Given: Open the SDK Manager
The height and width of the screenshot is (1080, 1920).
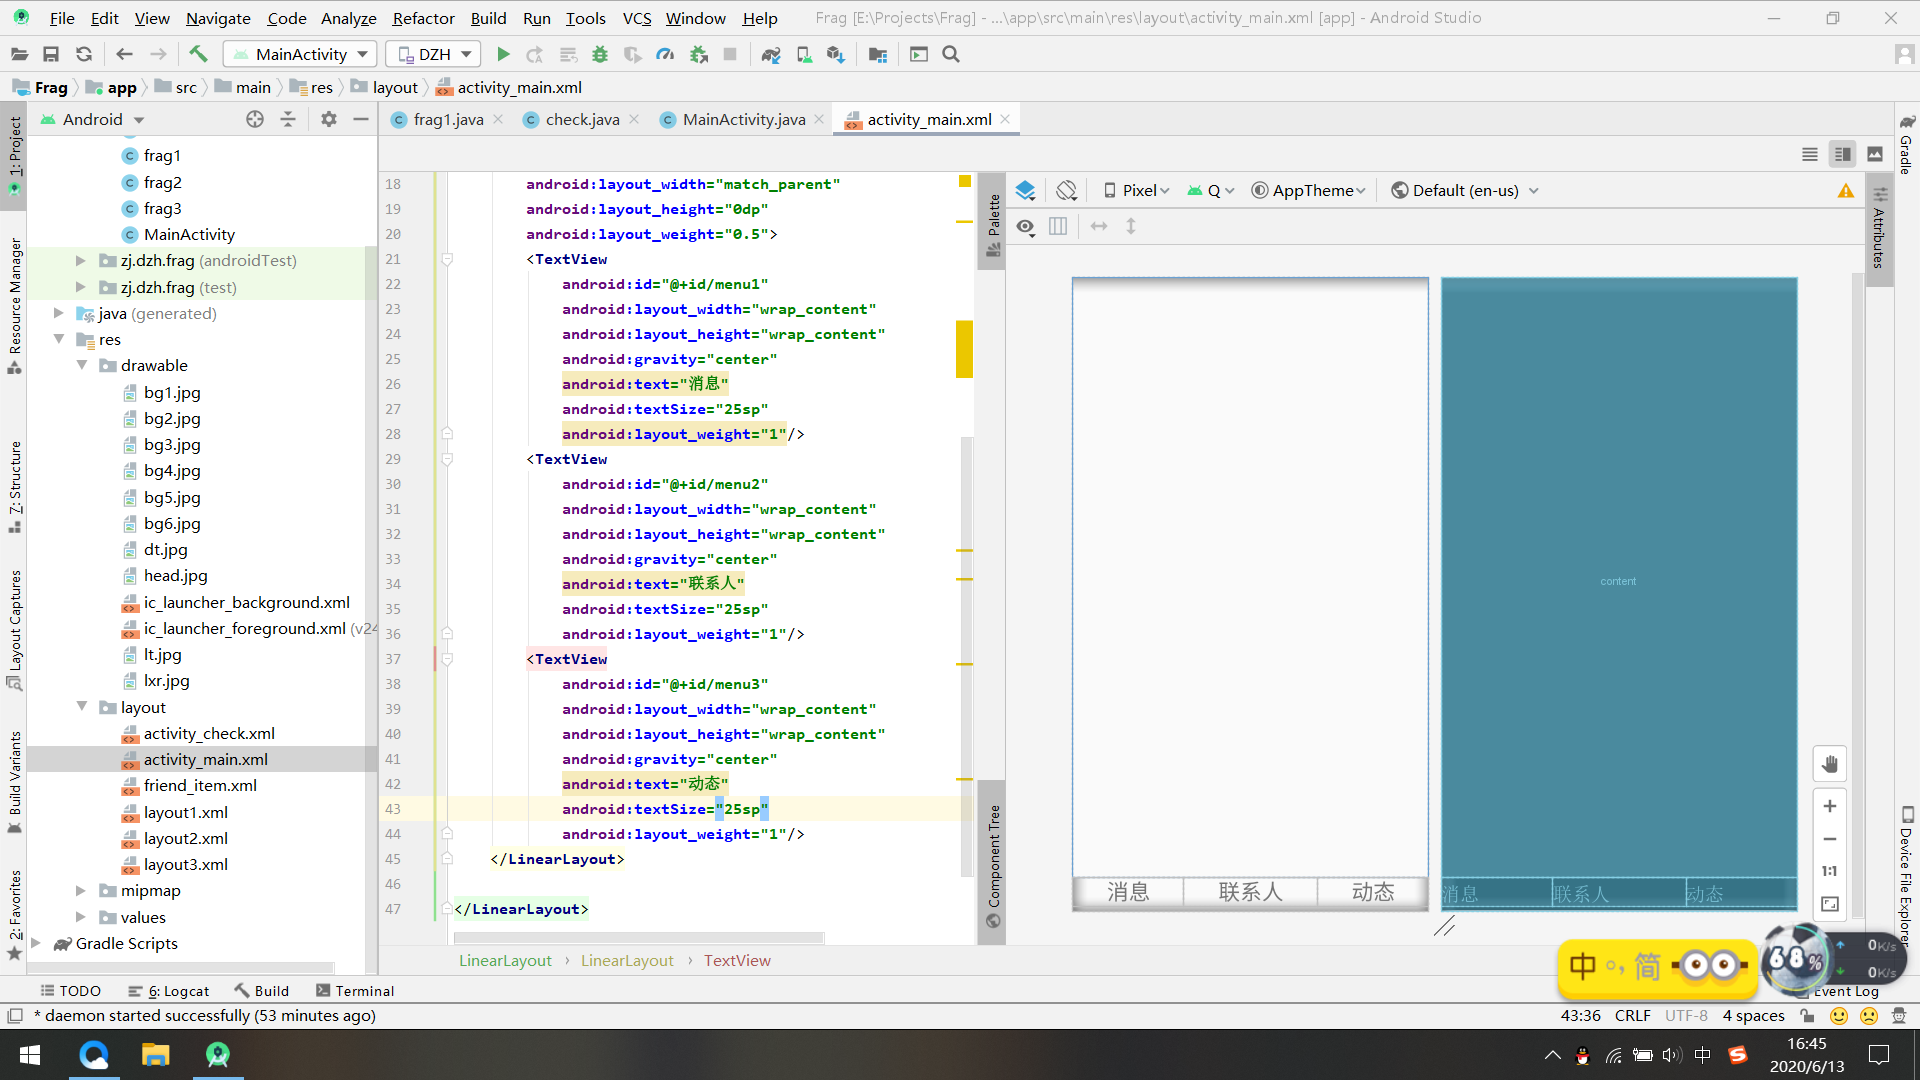Looking at the screenshot, I should [836, 54].
